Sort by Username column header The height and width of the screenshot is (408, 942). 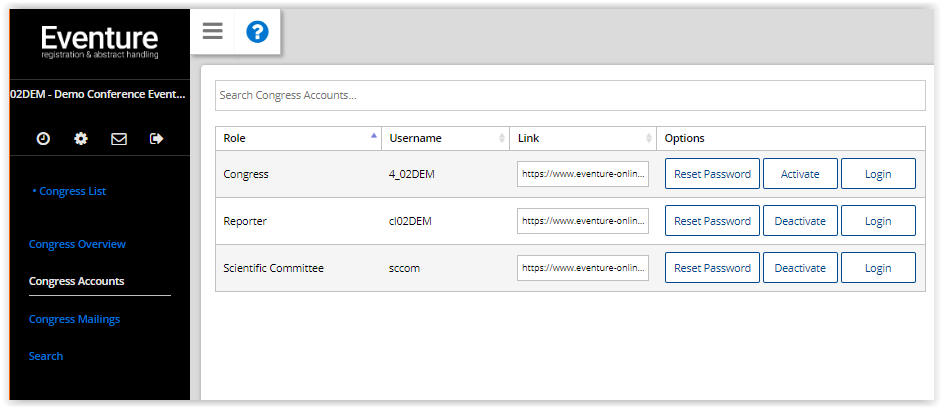(x=445, y=138)
